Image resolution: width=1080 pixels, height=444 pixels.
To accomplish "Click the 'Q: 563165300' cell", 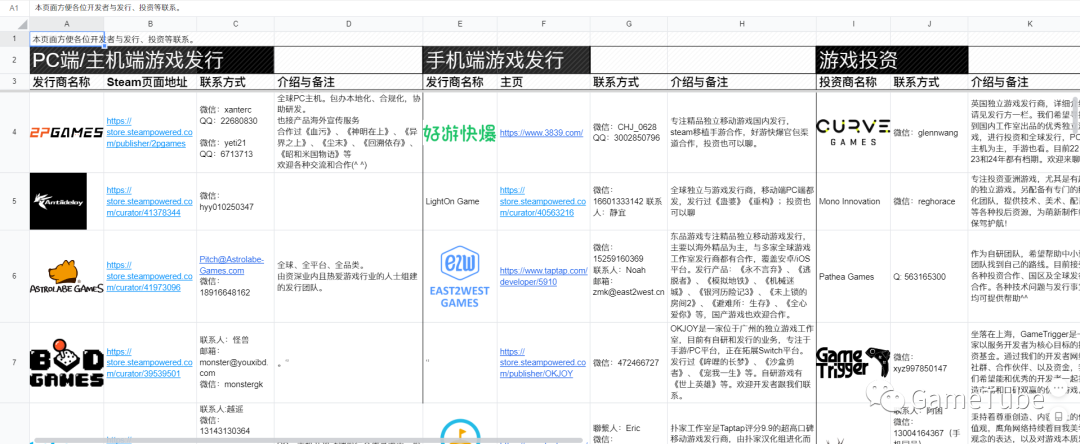I will (929, 276).
